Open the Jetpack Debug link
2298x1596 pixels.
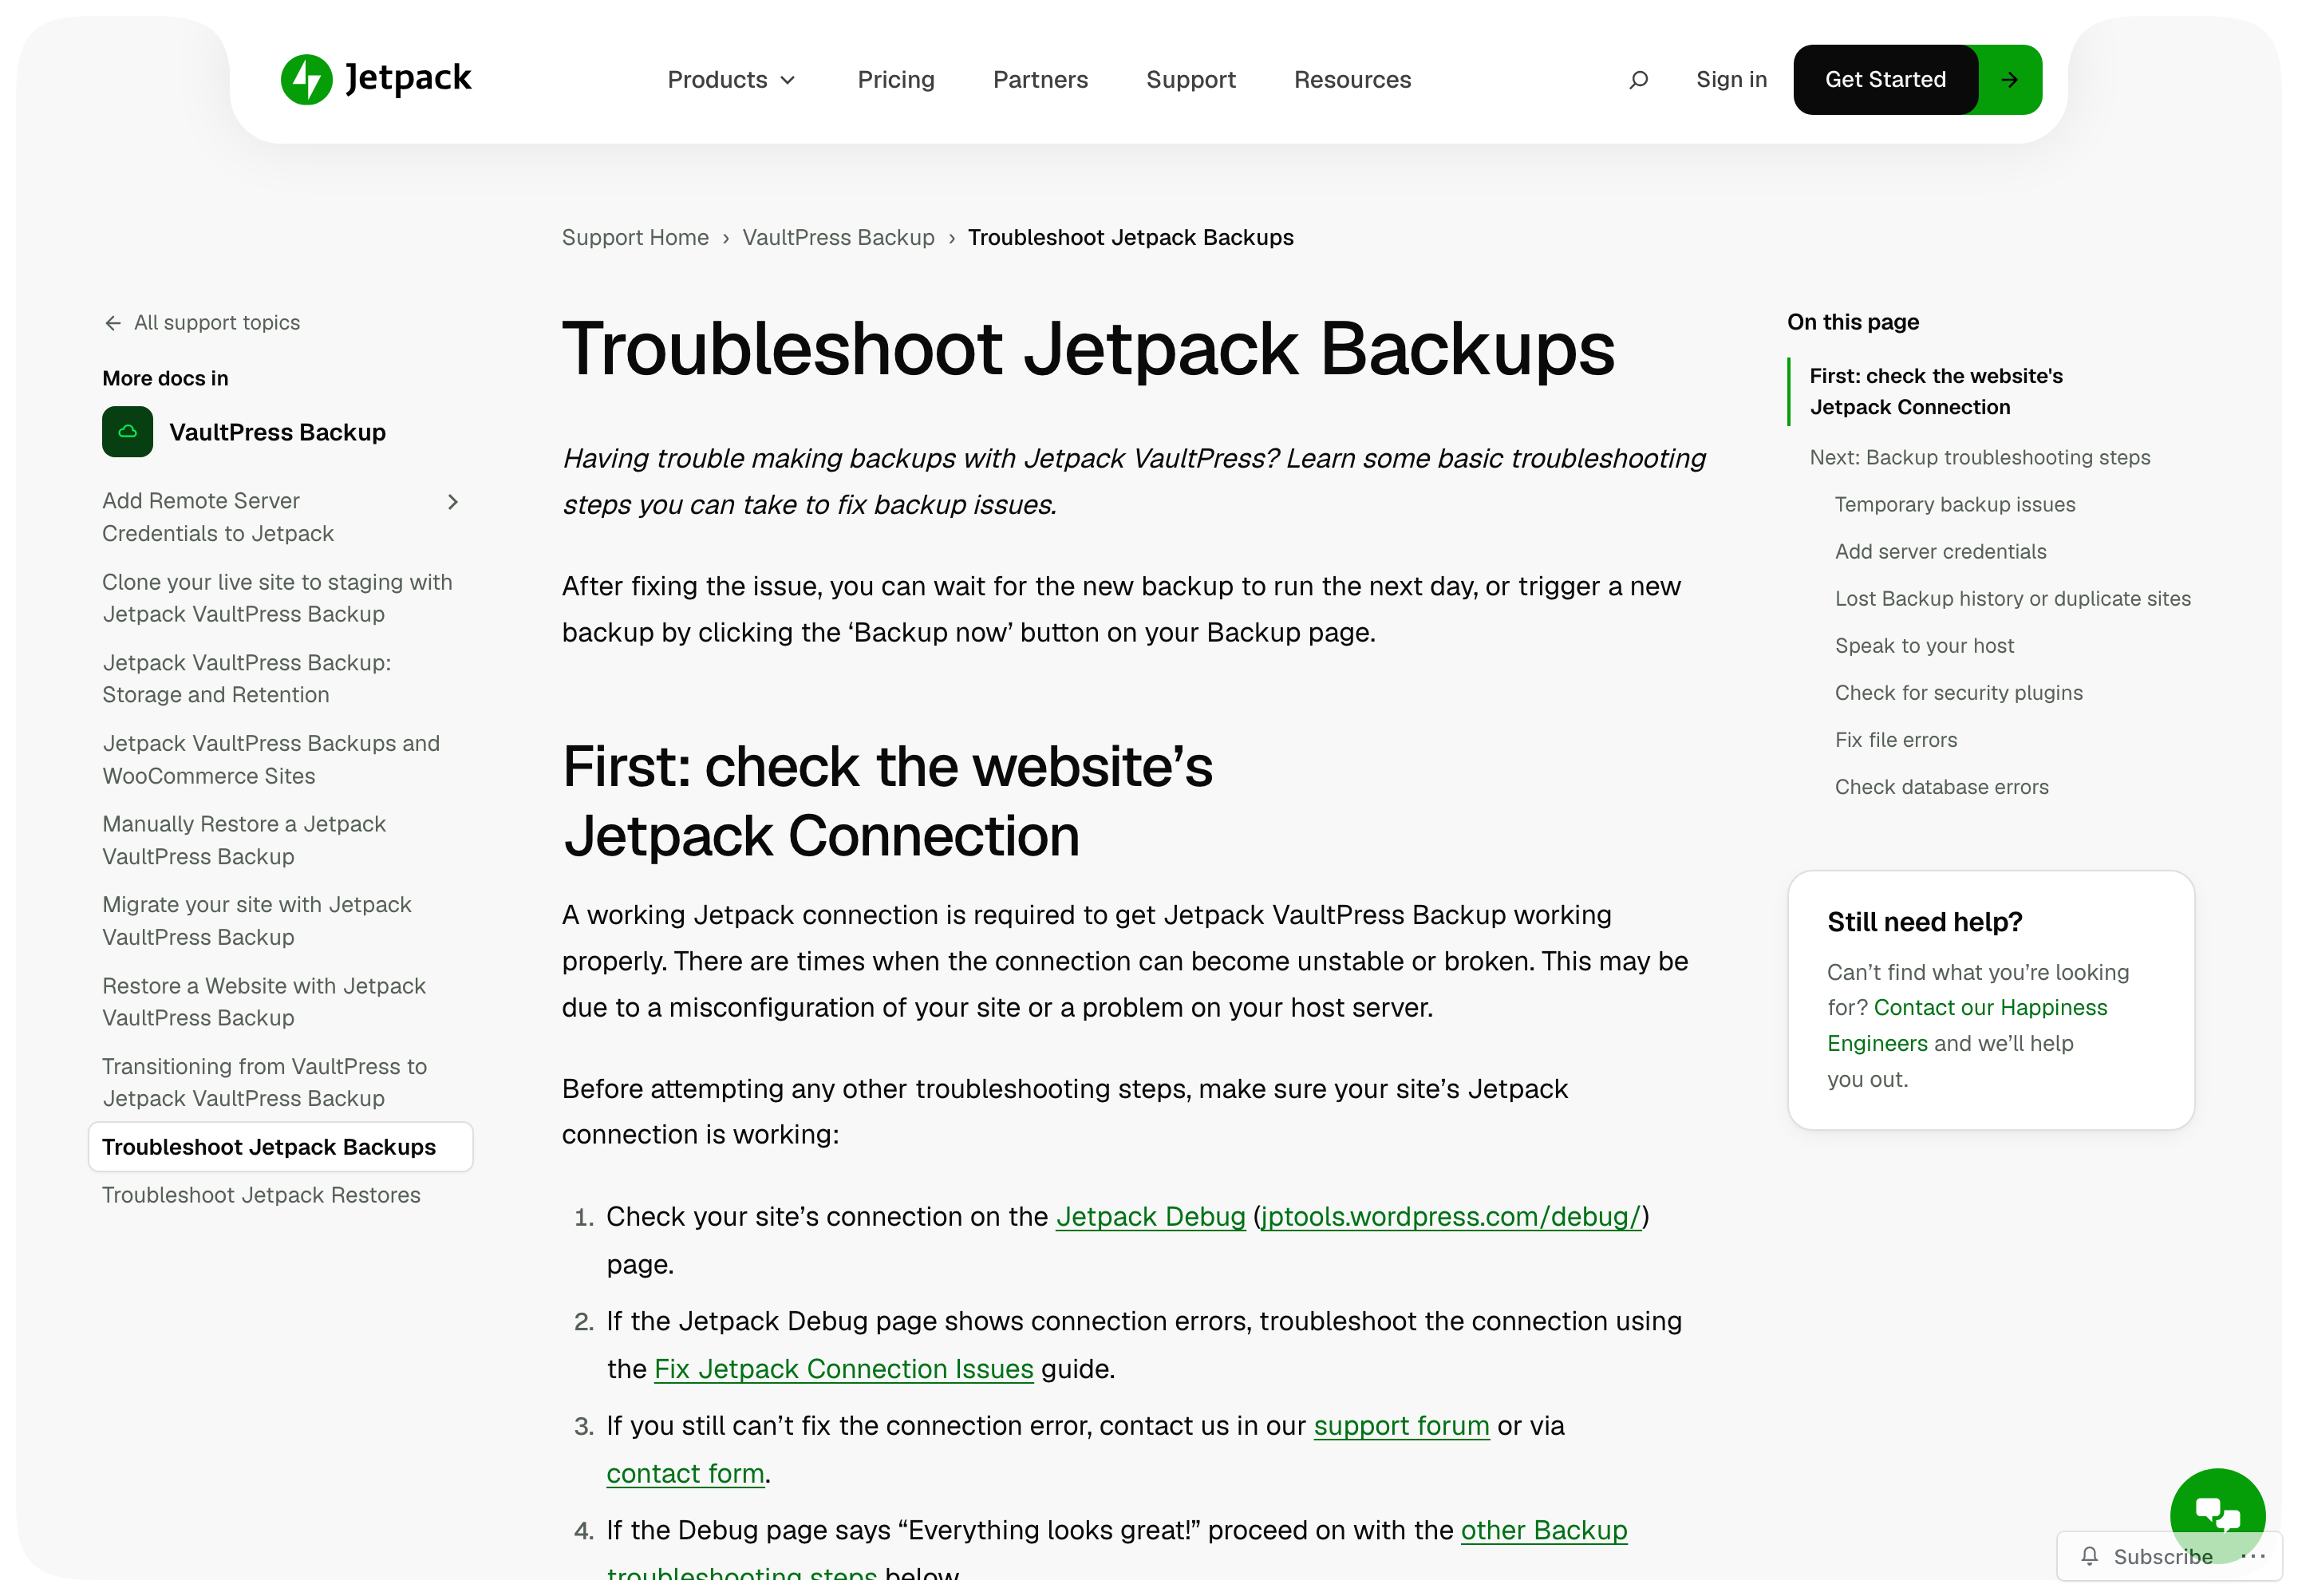click(1150, 1216)
